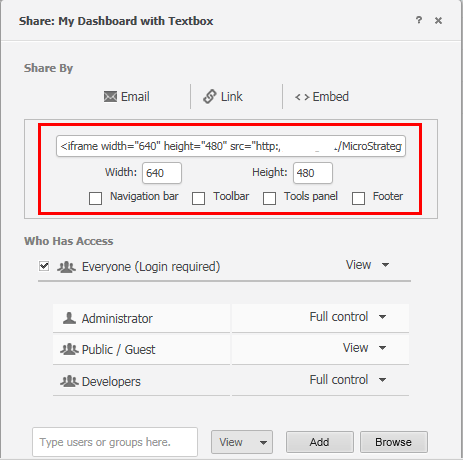Open the View dropdown beside Add button
This screenshot has width=463, height=460.
[242, 442]
